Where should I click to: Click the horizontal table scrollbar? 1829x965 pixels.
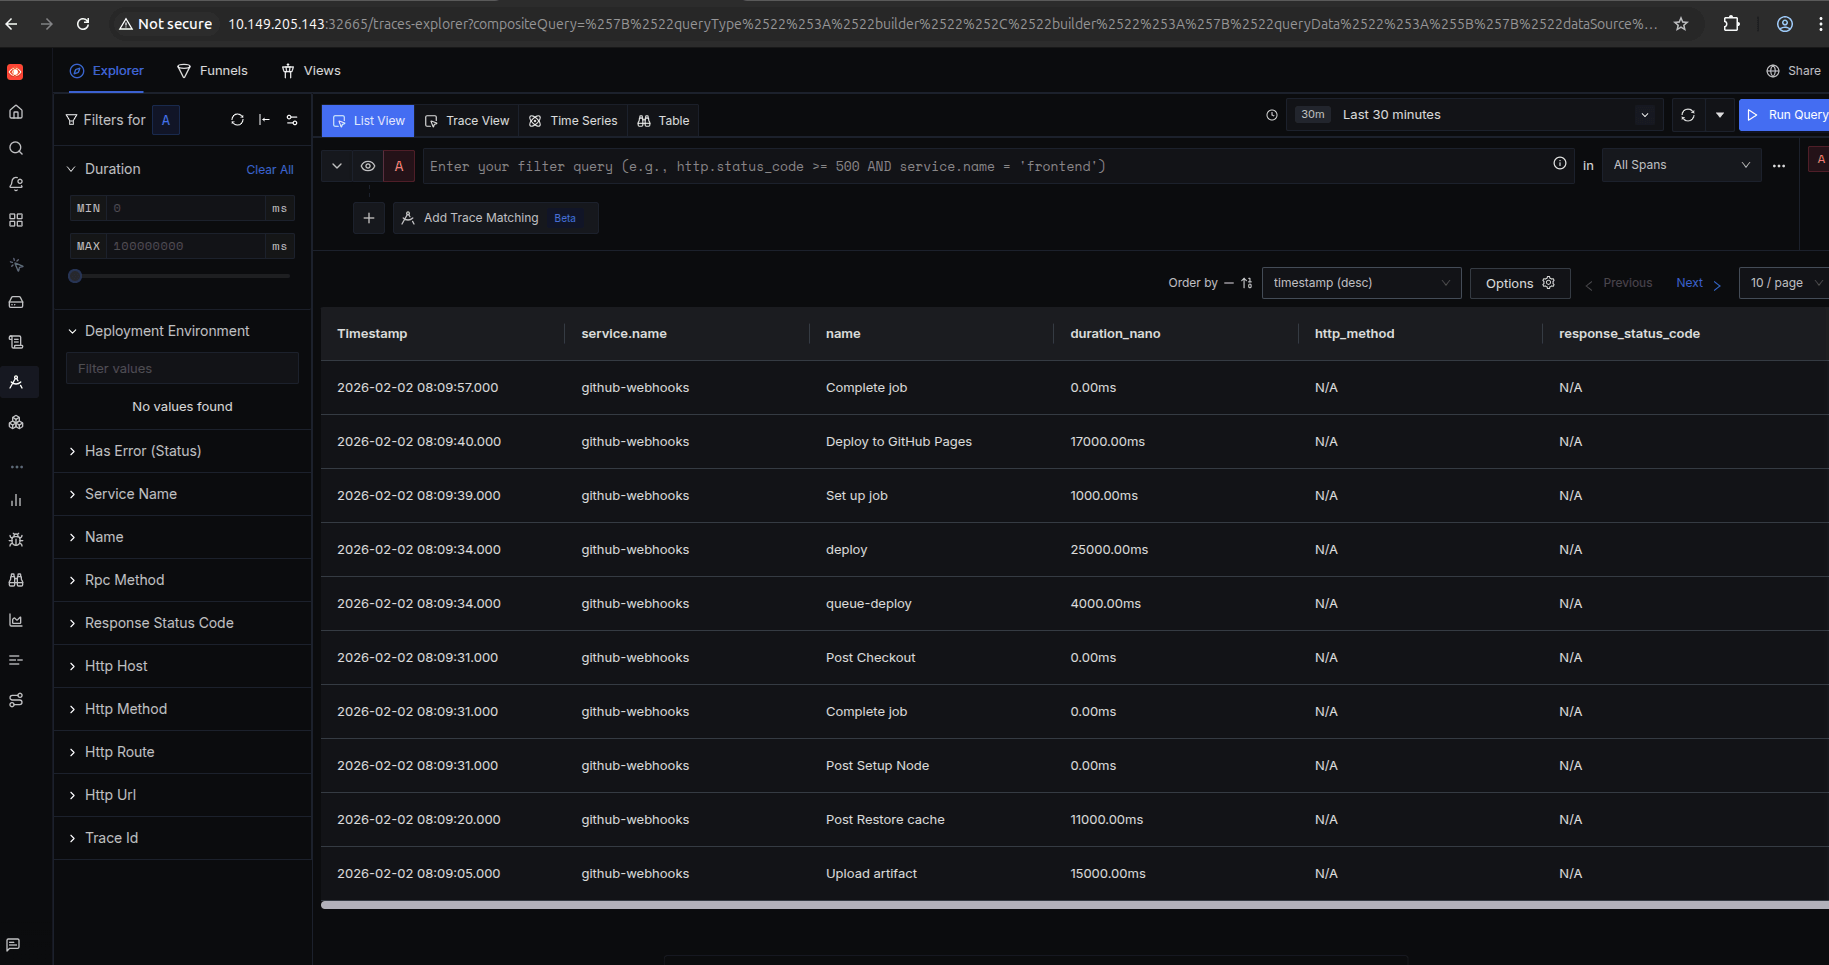click(1075, 905)
